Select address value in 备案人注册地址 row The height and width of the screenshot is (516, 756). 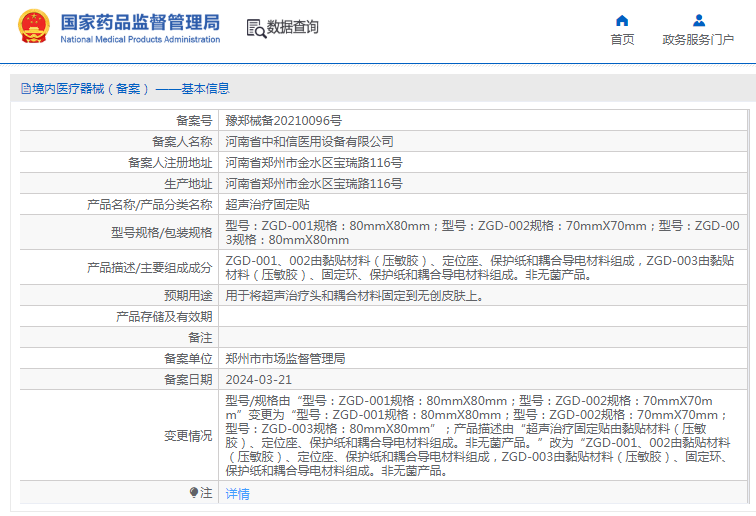[314, 163]
